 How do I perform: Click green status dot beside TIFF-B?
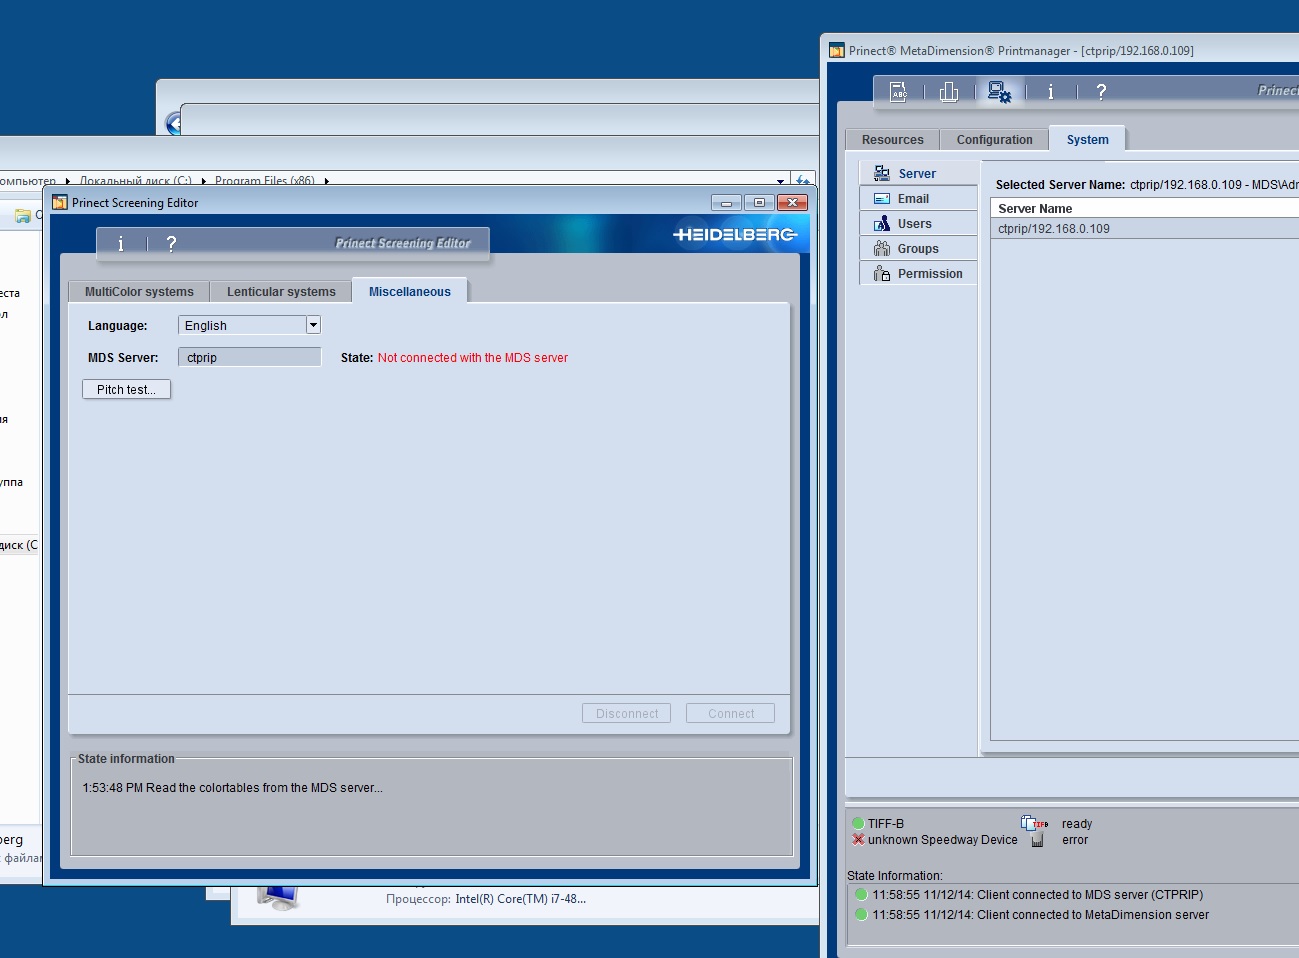(858, 824)
